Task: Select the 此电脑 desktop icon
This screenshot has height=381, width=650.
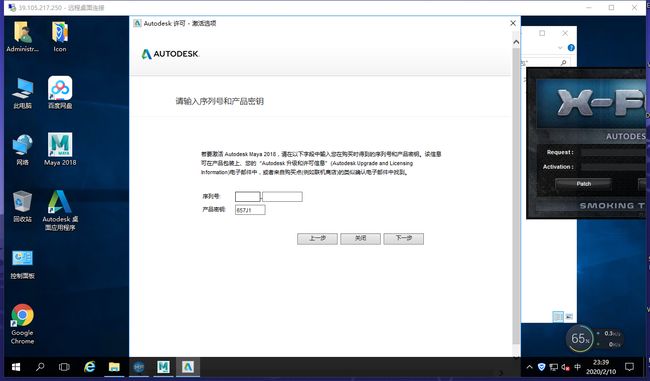Action: tap(22, 93)
